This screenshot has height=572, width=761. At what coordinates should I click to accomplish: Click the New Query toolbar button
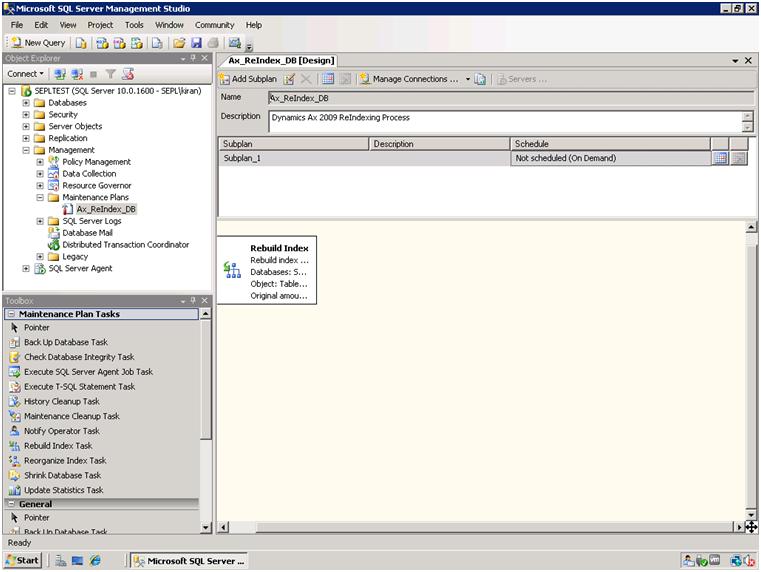tap(38, 43)
